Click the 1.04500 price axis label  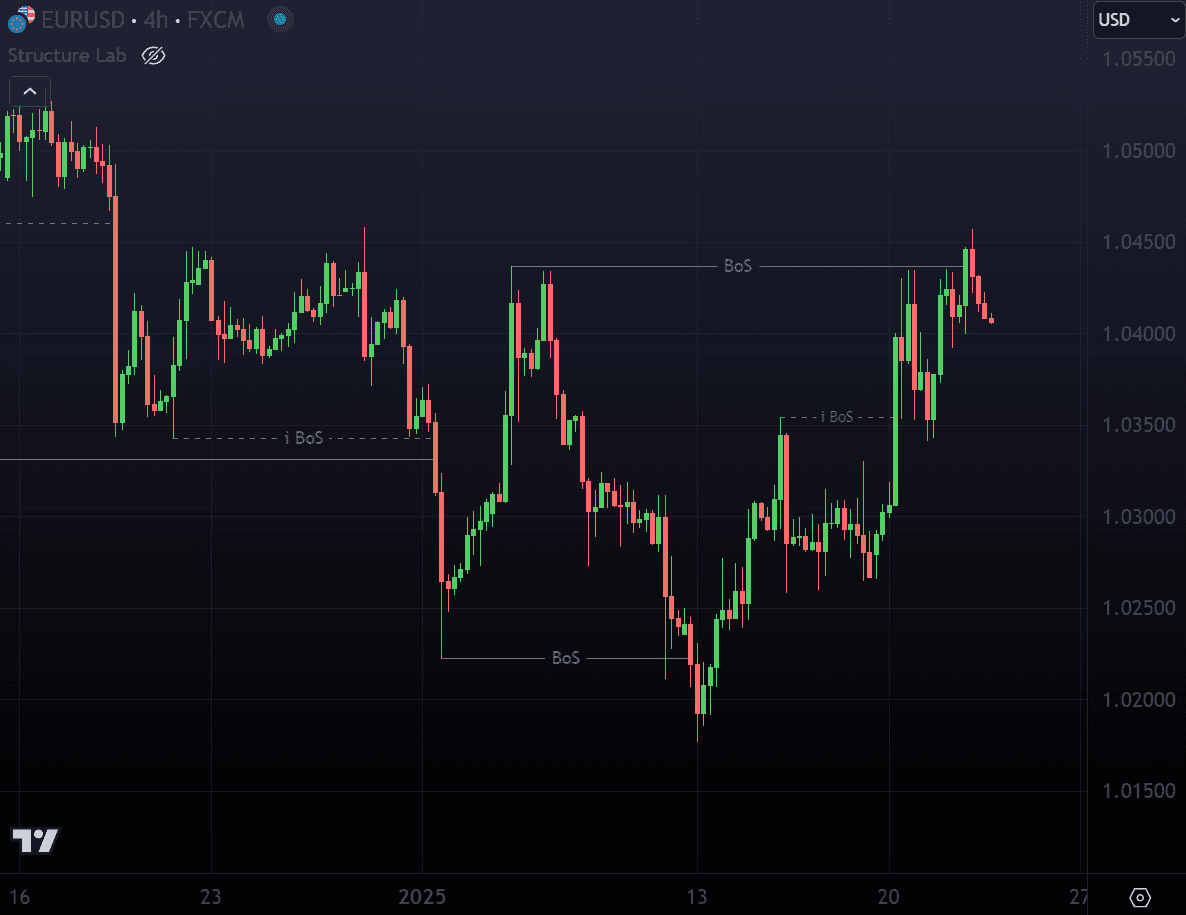[1138, 242]
